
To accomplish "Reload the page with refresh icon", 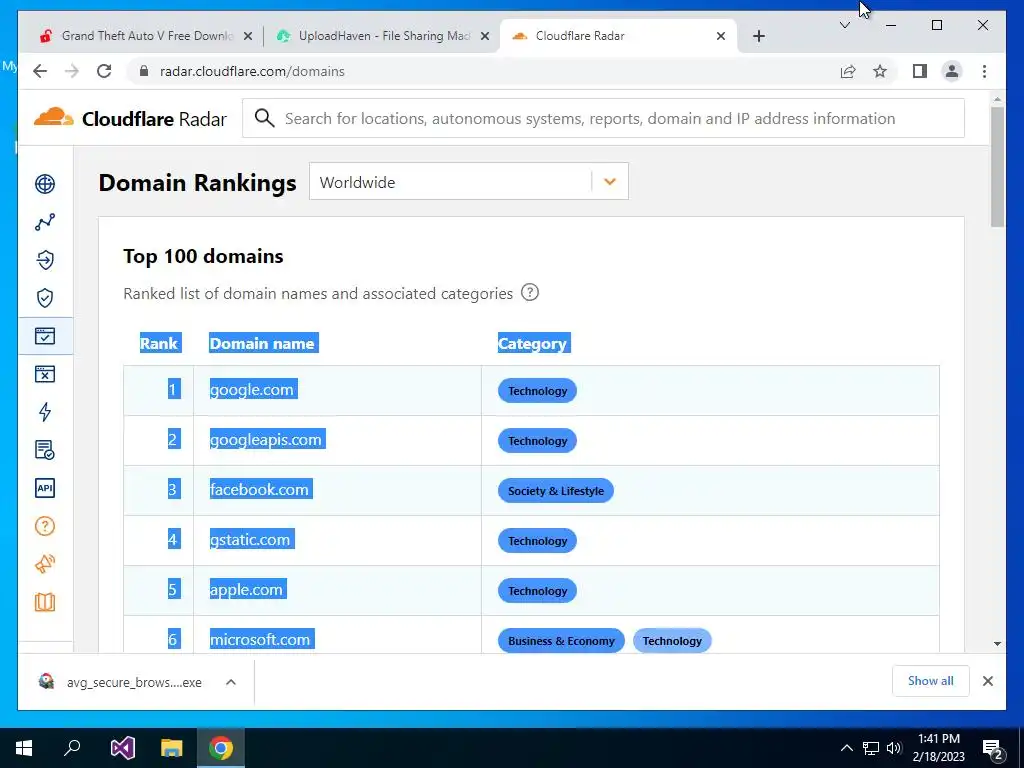I will [104, 71].
